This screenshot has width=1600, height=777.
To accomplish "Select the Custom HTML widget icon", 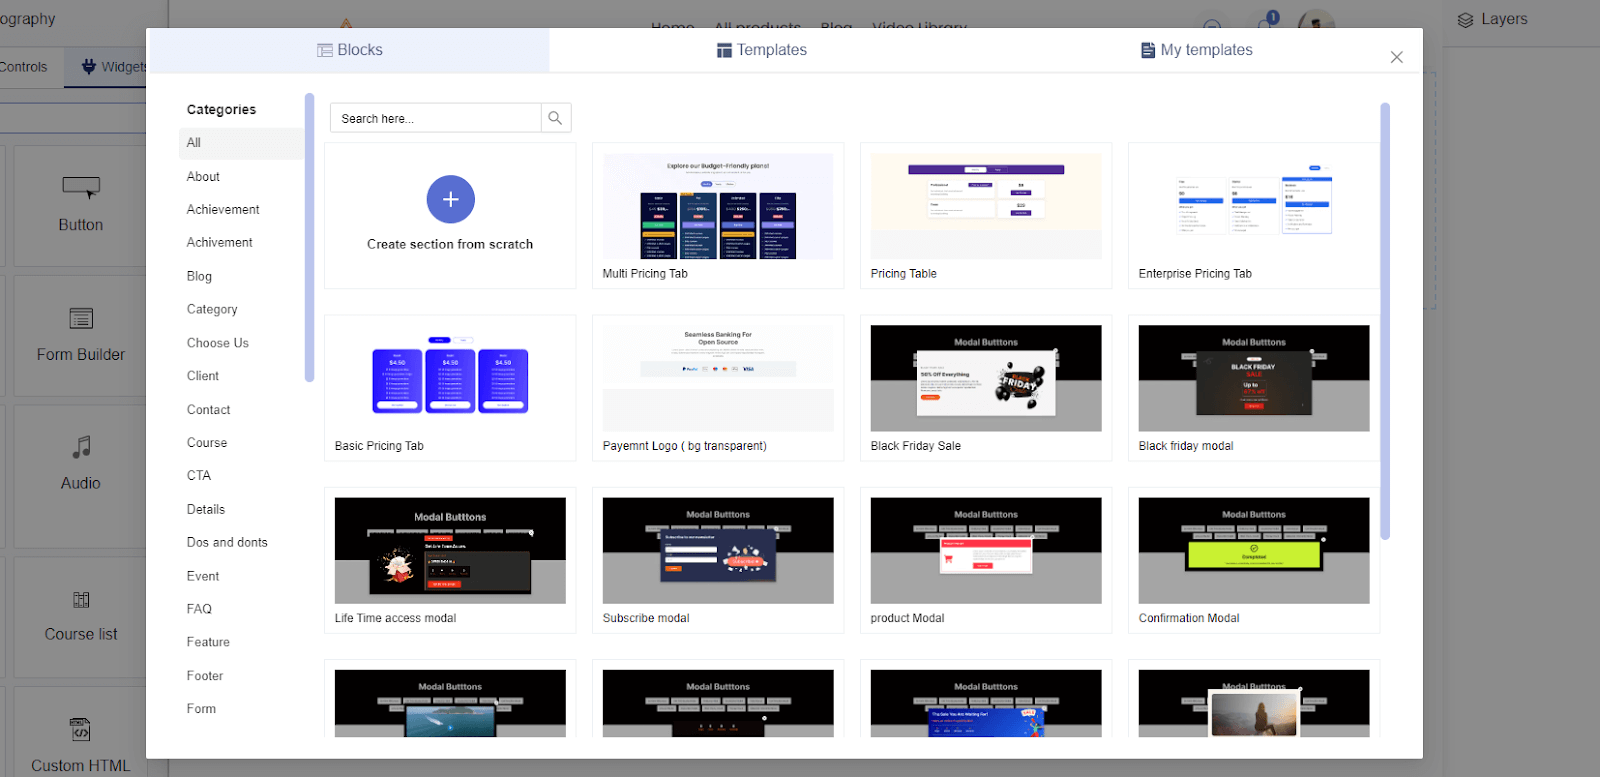I will coord(81,729).
